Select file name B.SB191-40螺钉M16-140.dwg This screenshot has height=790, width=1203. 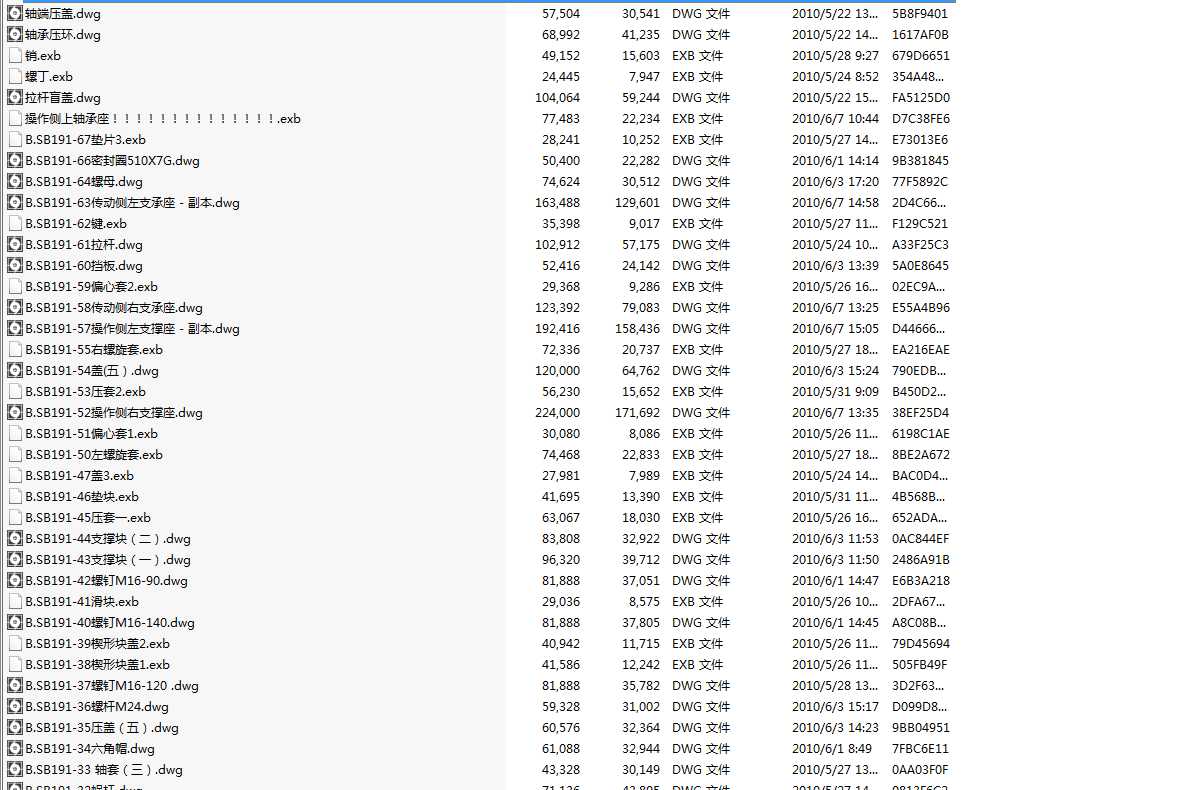(x=110, y=623)
